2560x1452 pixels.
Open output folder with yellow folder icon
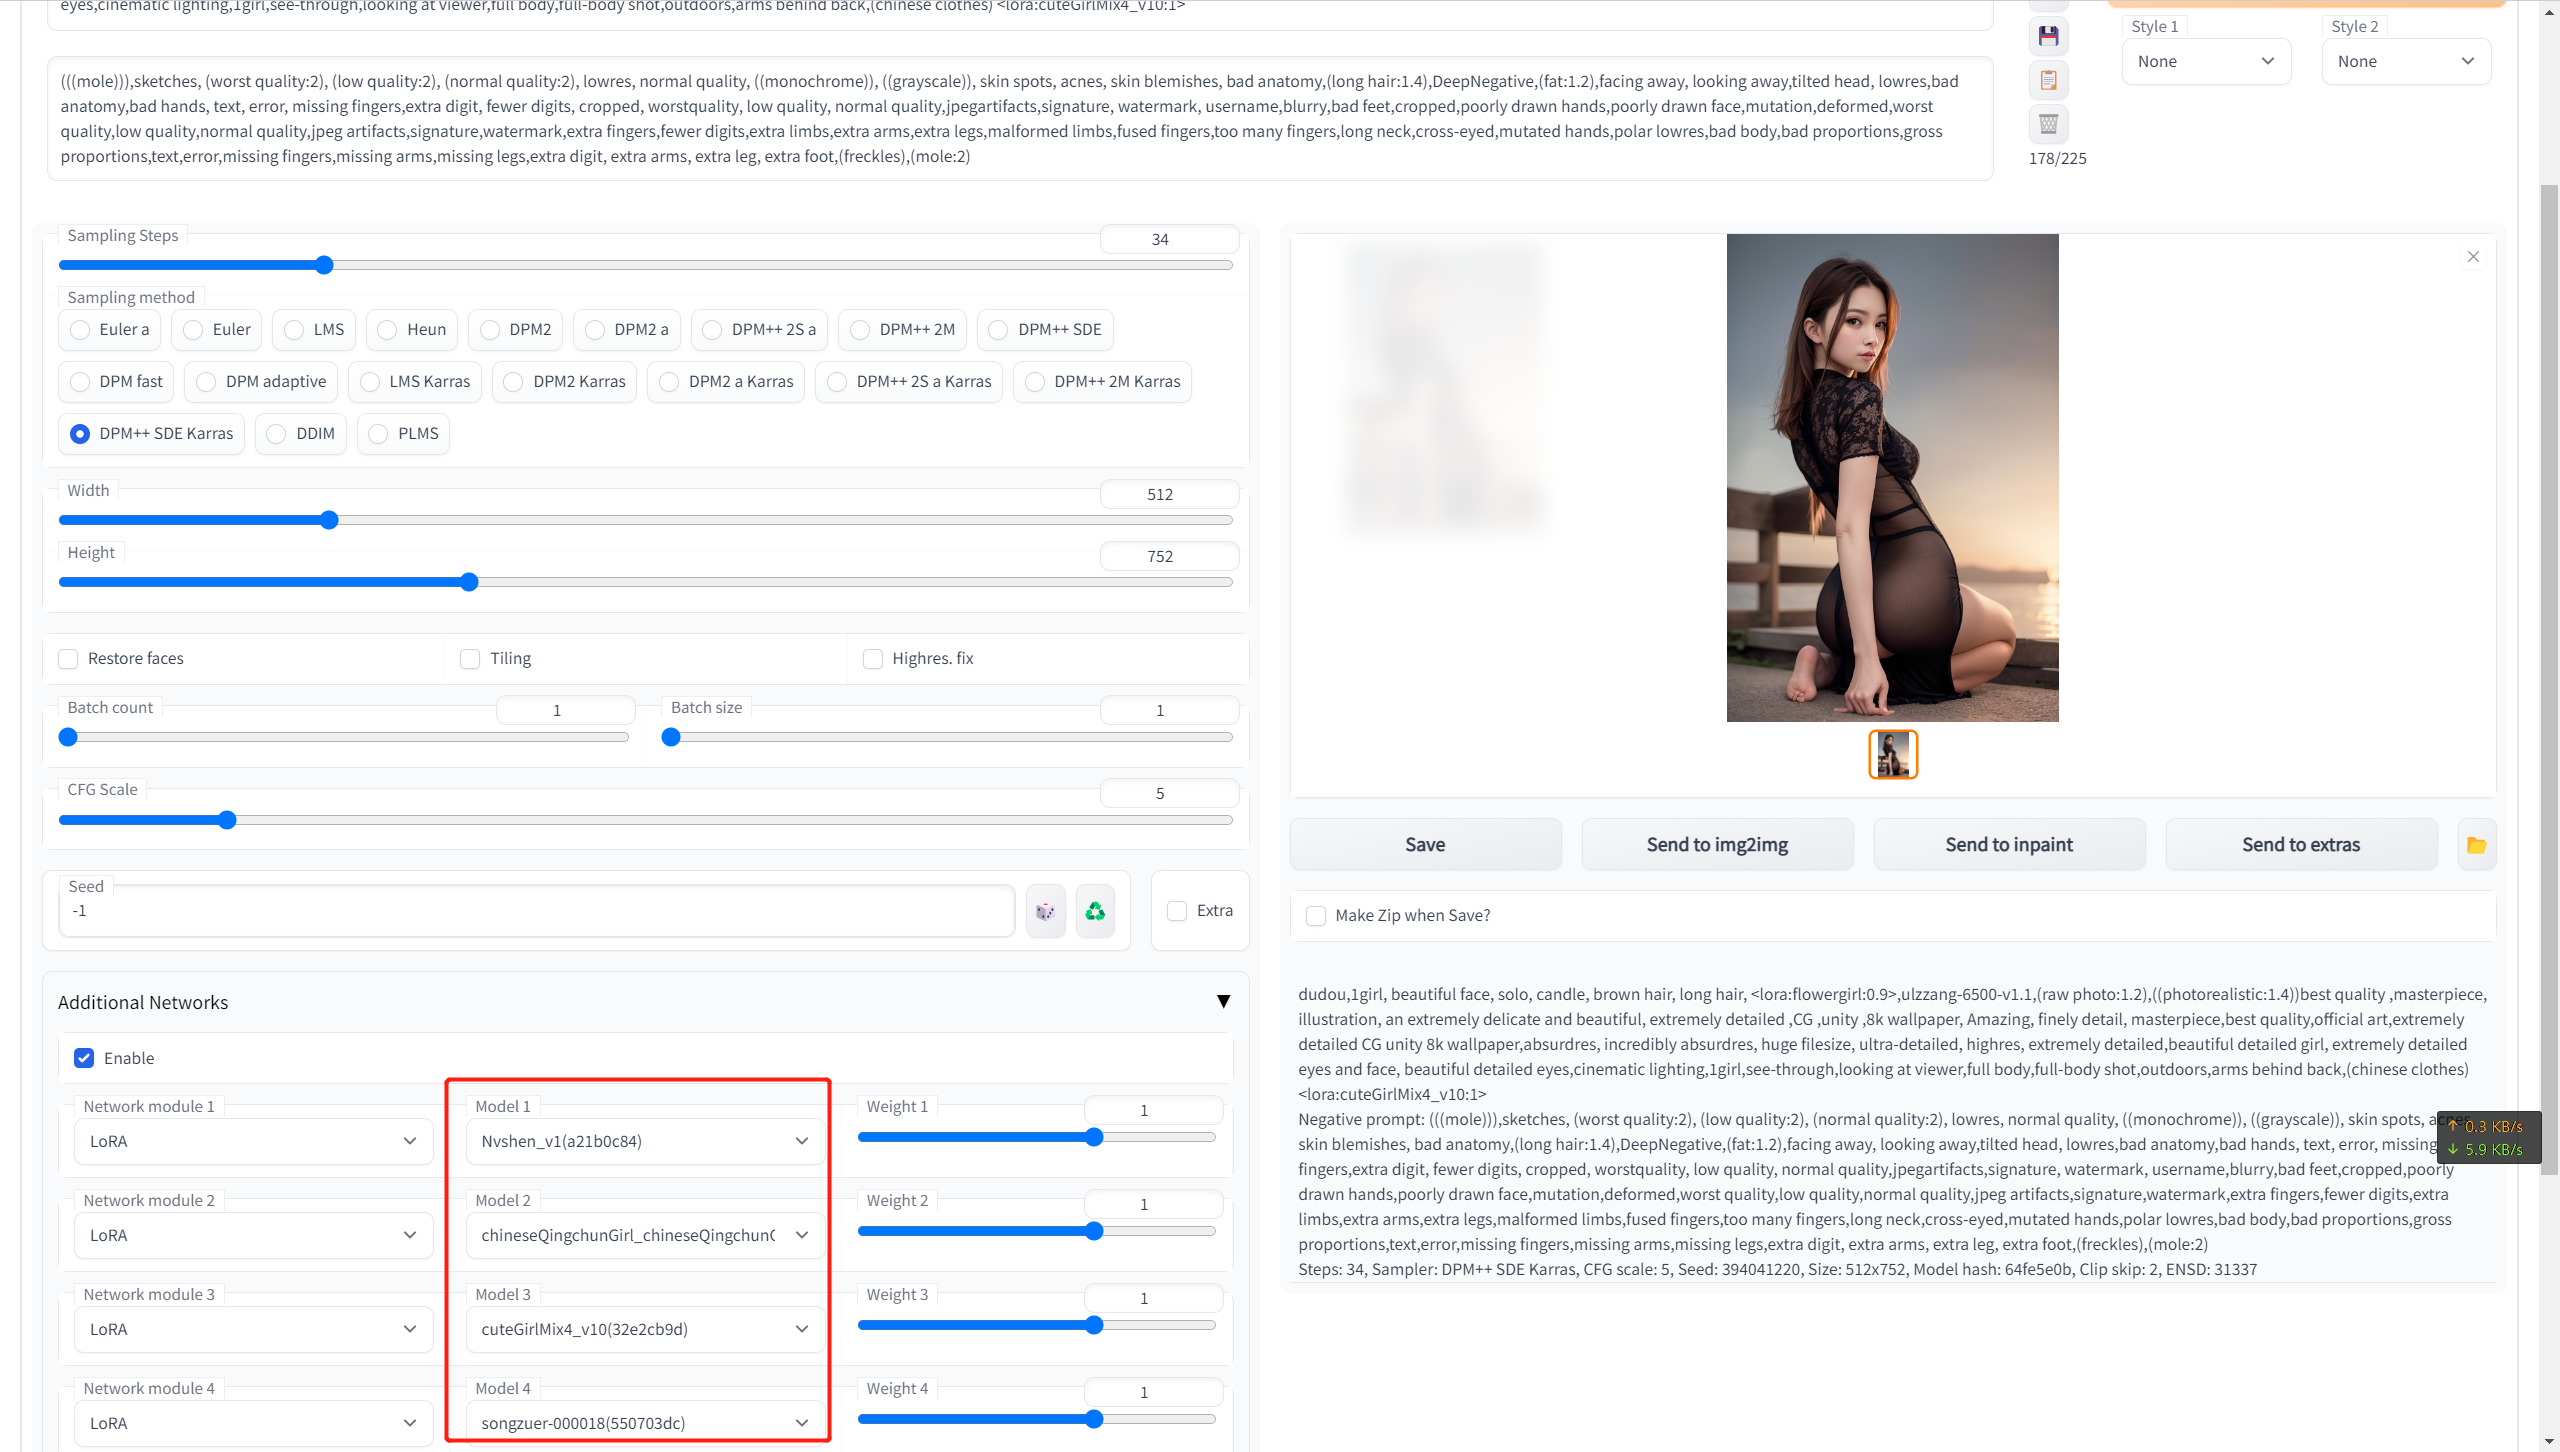point(2476,845)
